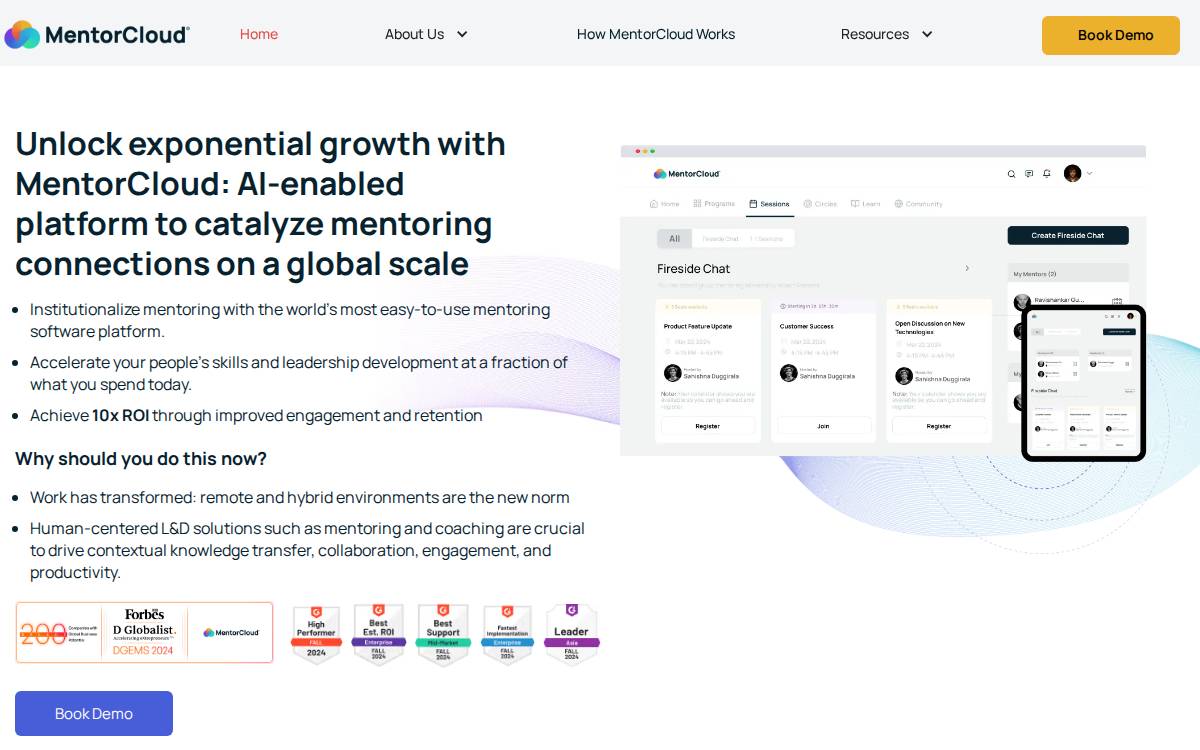
Task: Open the Forbes D Globalist DGEMS 2024 banner
Action: 144,632
